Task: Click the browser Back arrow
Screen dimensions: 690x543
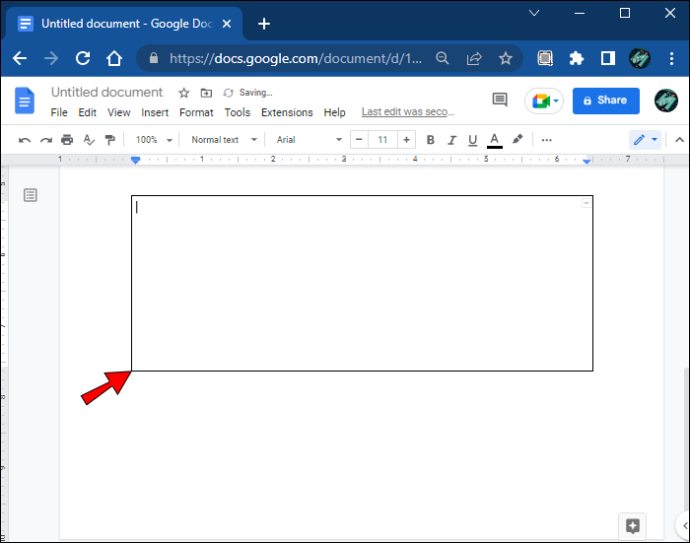Action: [20, 58]
